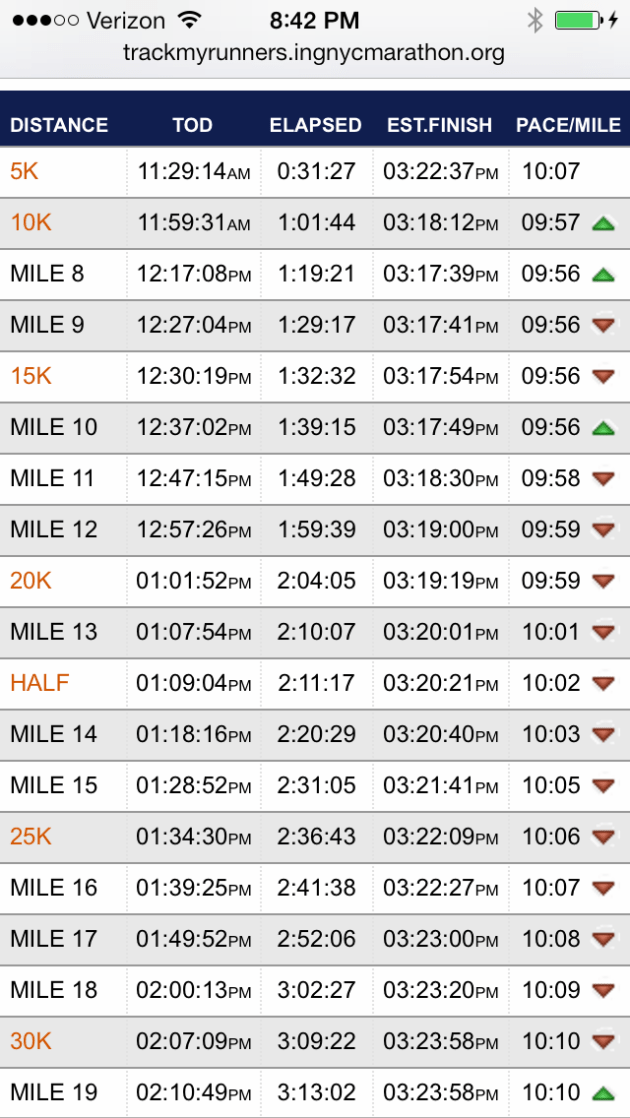Open the orange 20K split link
Image resolution: width=630 pixels, height=1118 pixels.
[x=31, y=581]
